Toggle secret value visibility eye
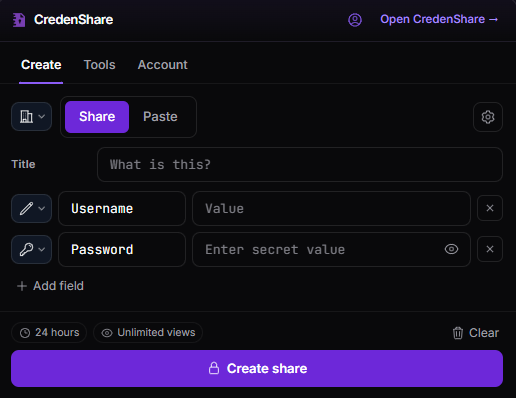This screenshot has width=516, height=398. [451, 249]
